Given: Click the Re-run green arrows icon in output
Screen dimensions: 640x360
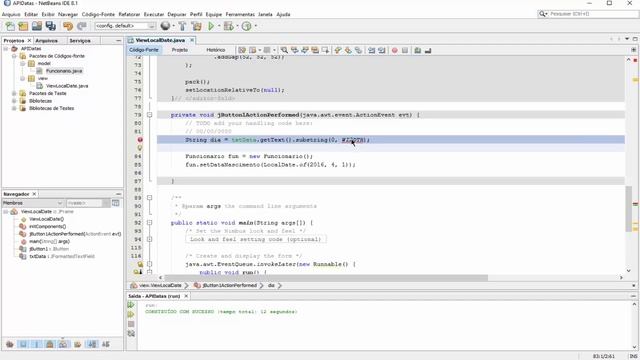Looking at the screenshot, I should [131, 304].
